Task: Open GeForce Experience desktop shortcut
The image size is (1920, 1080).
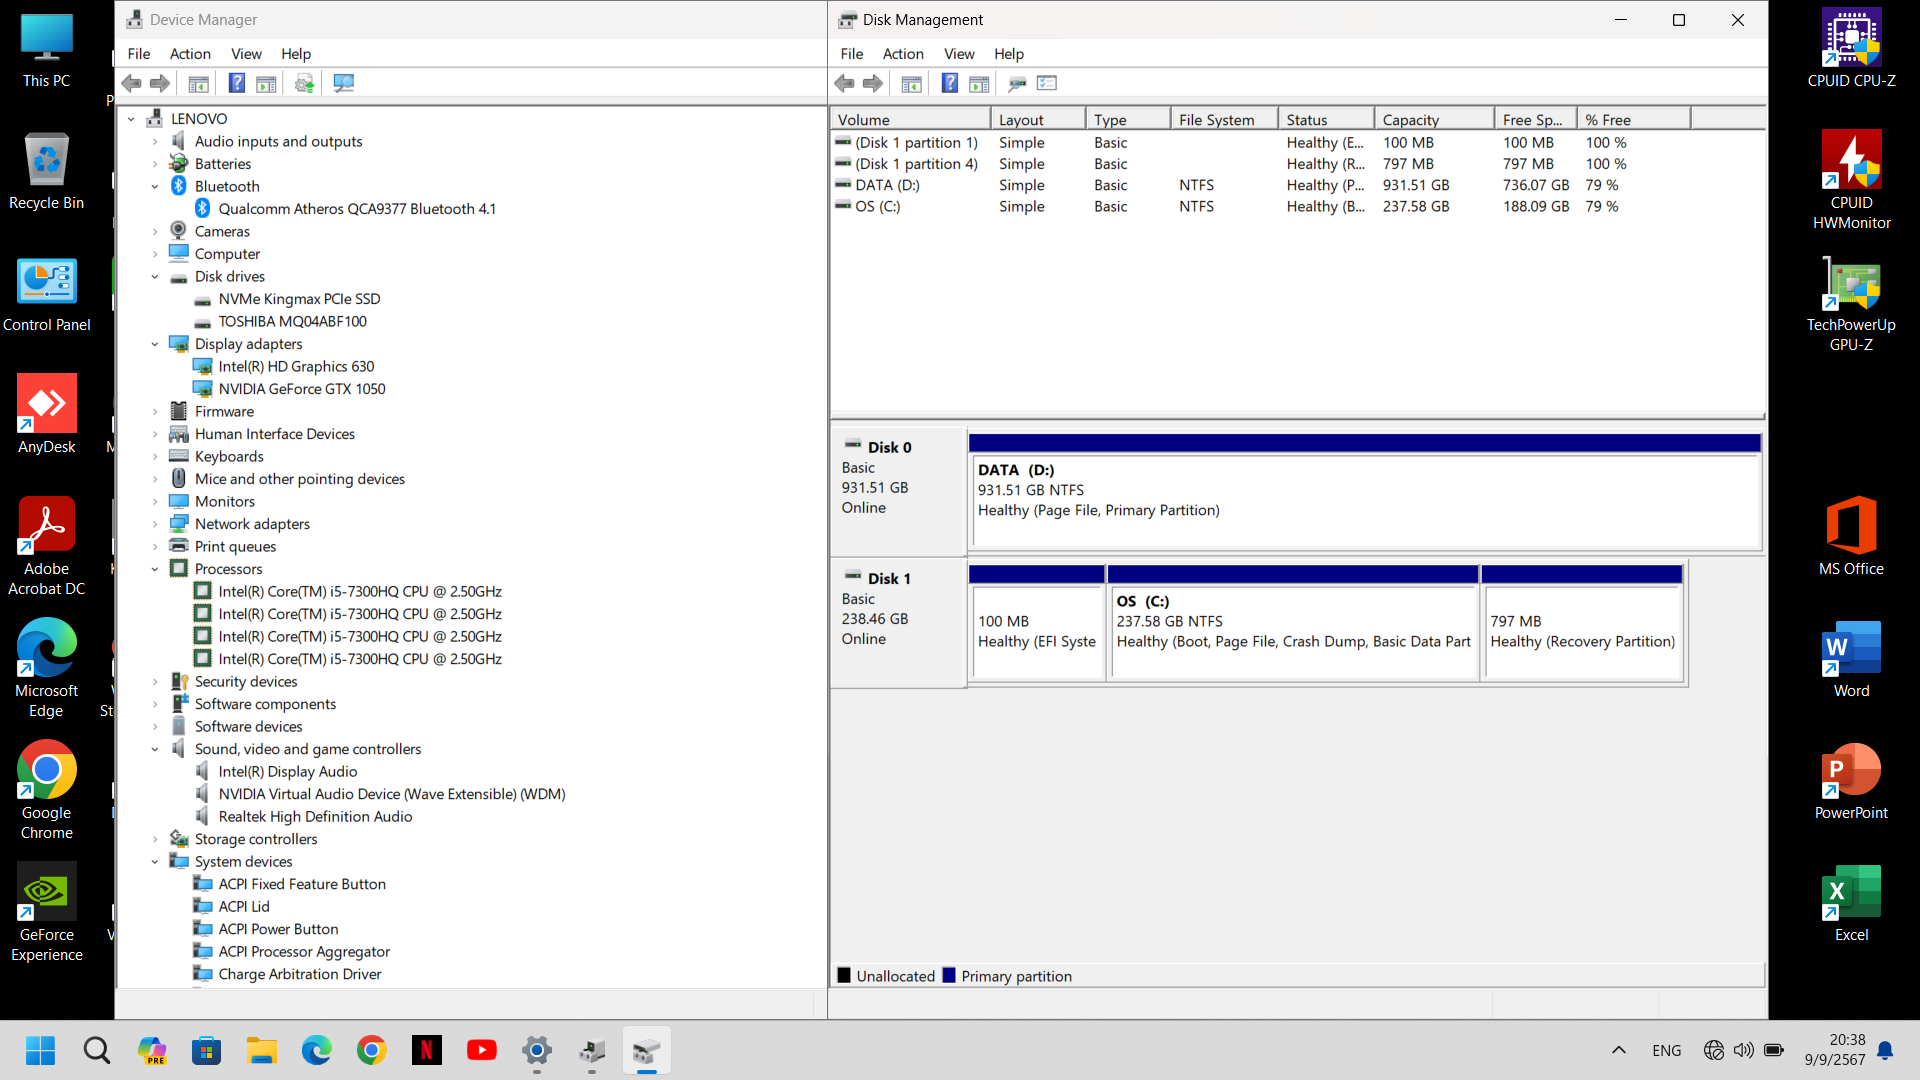Action: (46, 912)
